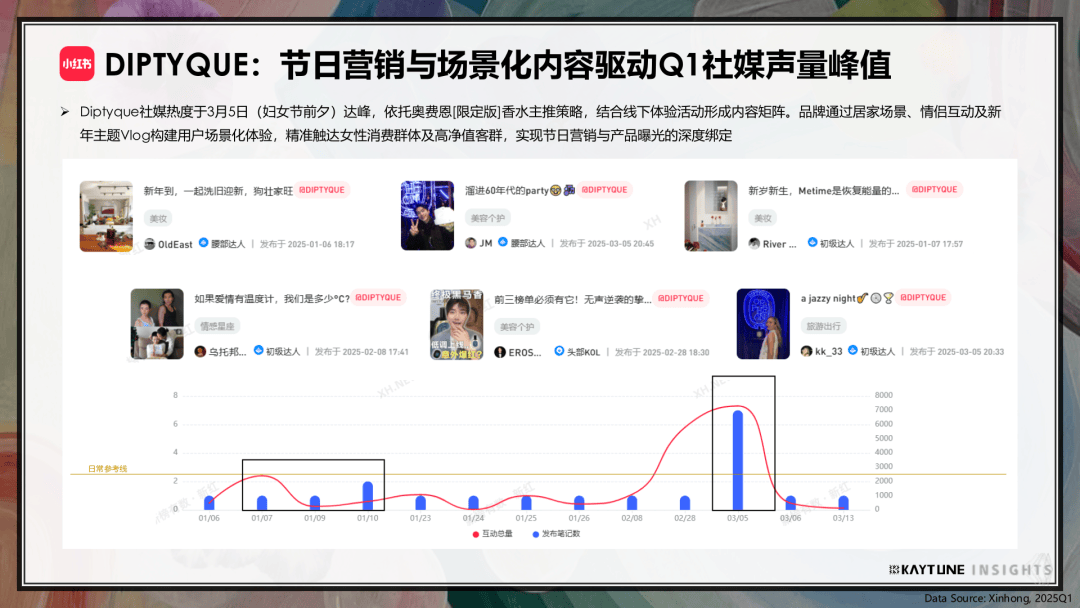
Task: Select the 旅游出行 category tag
Action: click(823, 326)
